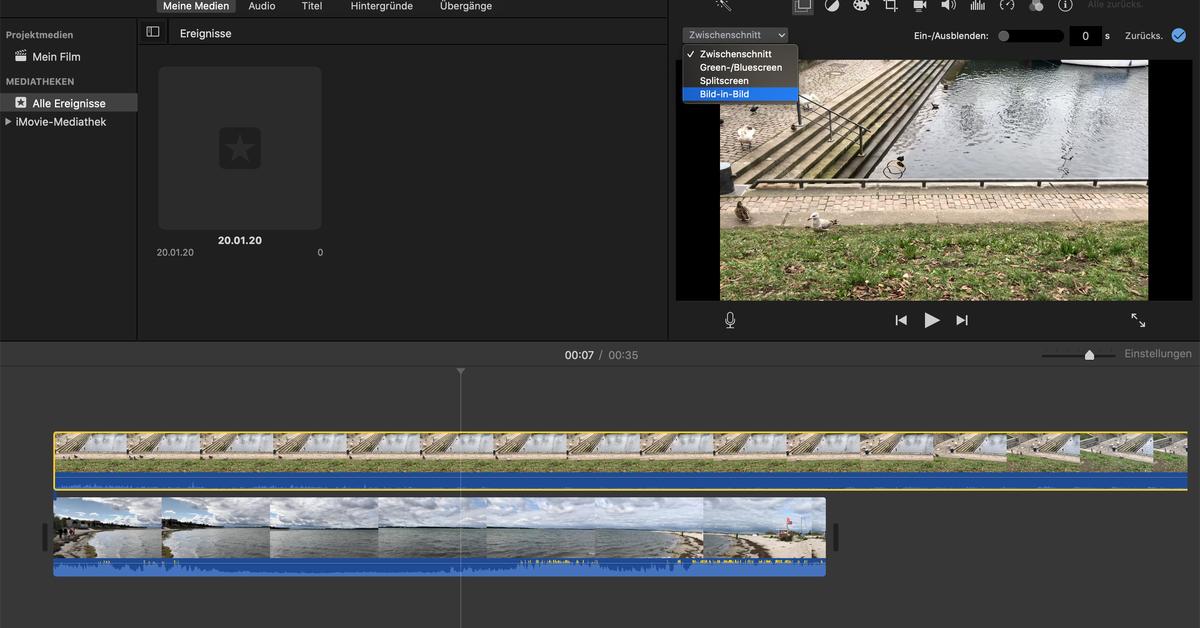Image resolution: width=1200 pixels, height=628 pixels.
Task: Select the 20.01.20 event thumbnail
Action: click(x=240, y=148)
